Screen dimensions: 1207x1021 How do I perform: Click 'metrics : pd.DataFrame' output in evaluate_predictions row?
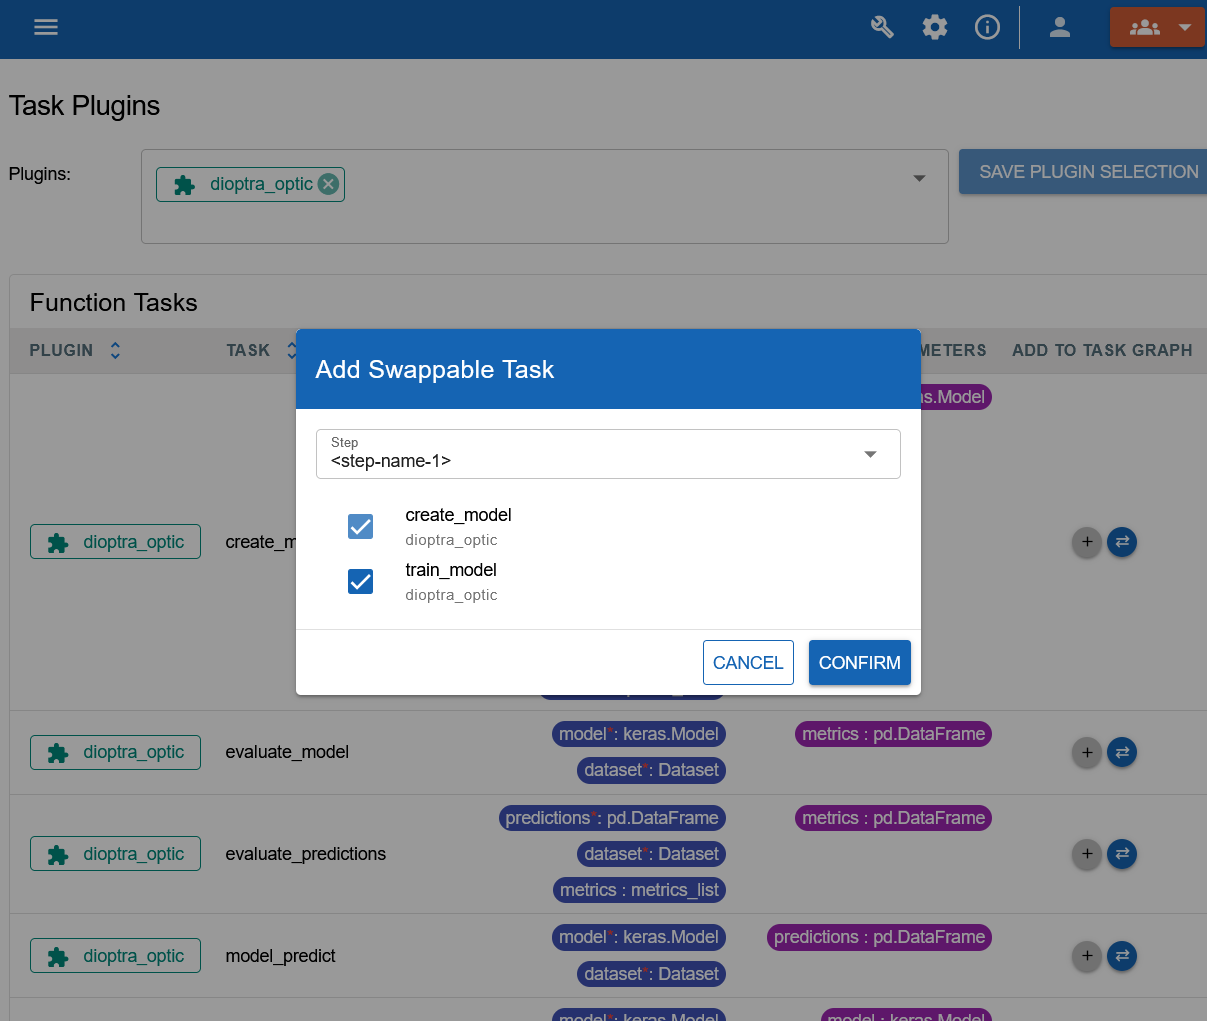(893, 818)
